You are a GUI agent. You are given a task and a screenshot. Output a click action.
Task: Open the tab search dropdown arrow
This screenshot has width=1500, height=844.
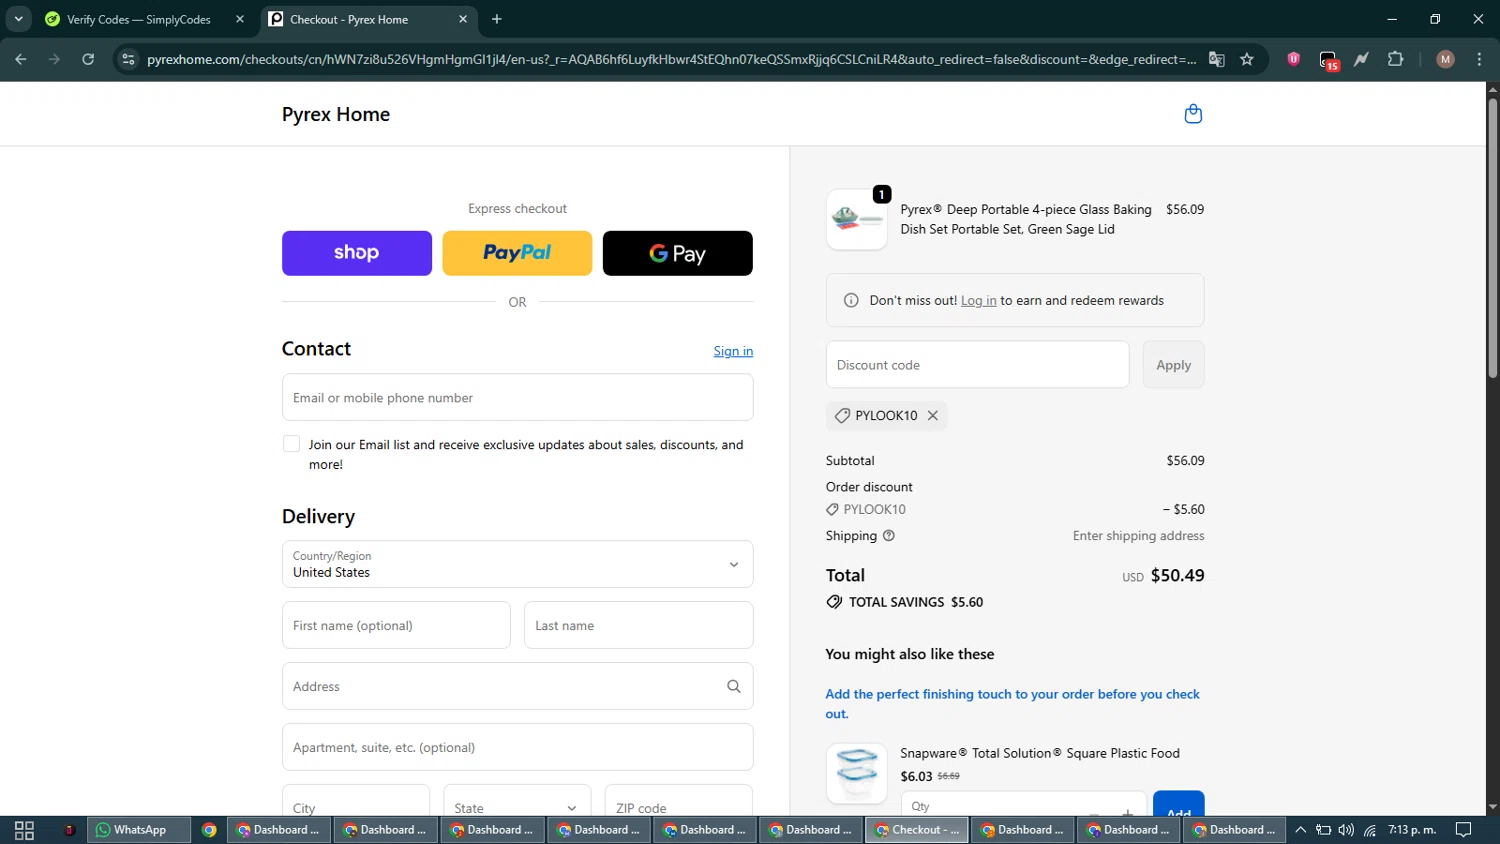[18, 19]
